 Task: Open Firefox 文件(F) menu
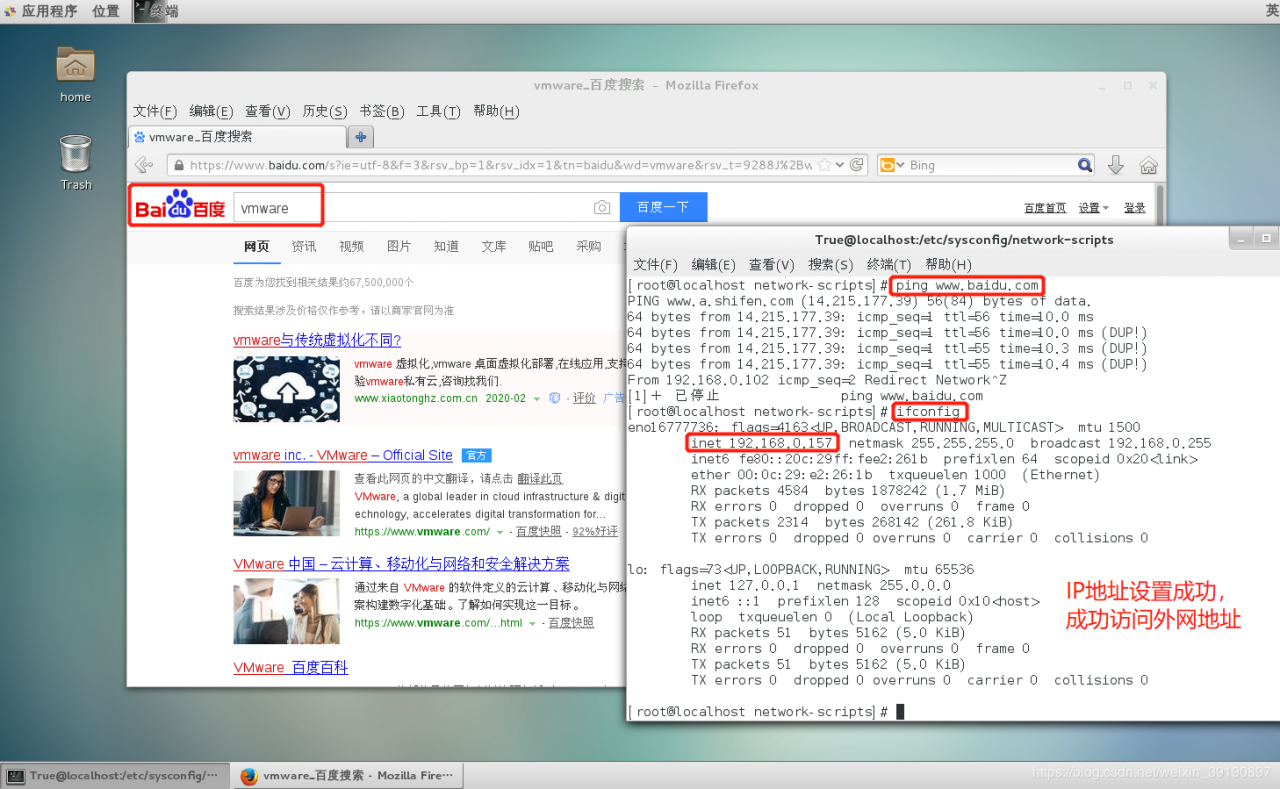pyautogui.click(x=155, y=111)
